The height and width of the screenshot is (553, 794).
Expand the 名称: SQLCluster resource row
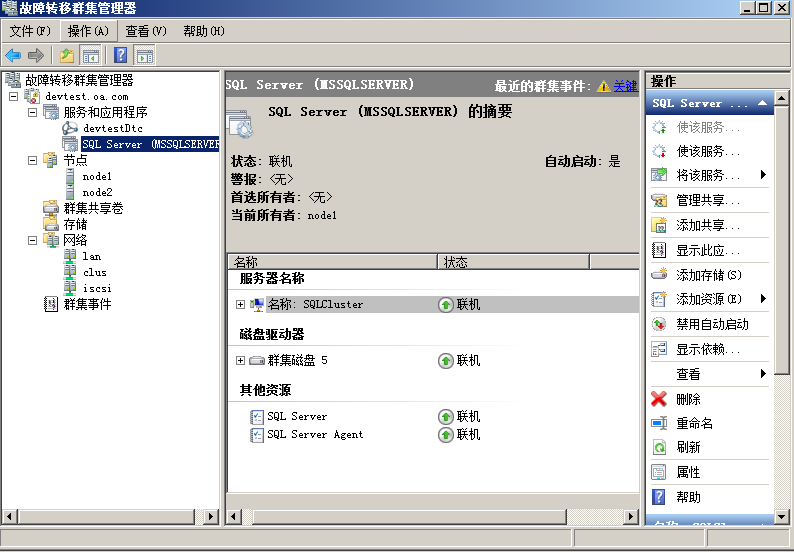[x=241, y=304]
